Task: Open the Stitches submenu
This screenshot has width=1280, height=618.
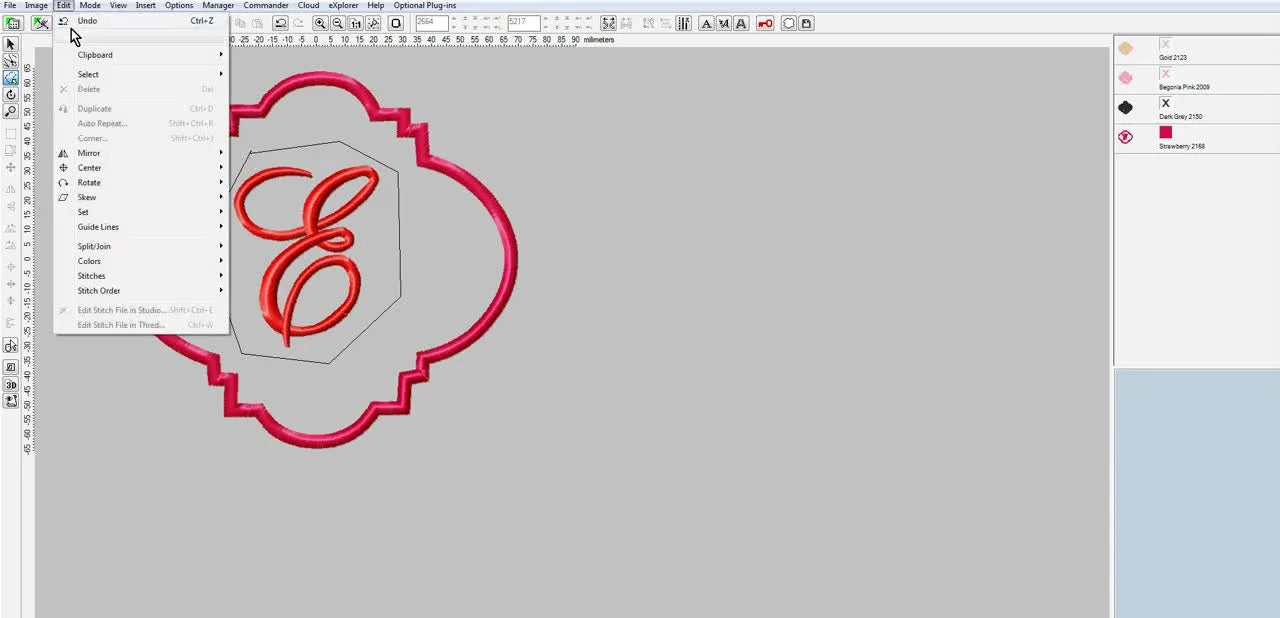Action: click(x=140, y=276)
